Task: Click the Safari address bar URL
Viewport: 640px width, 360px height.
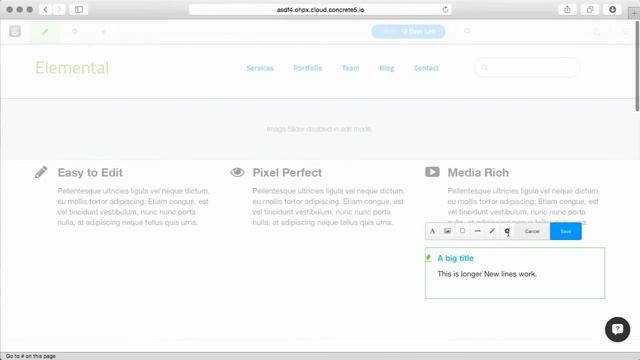Action: [x=320, y=9]
